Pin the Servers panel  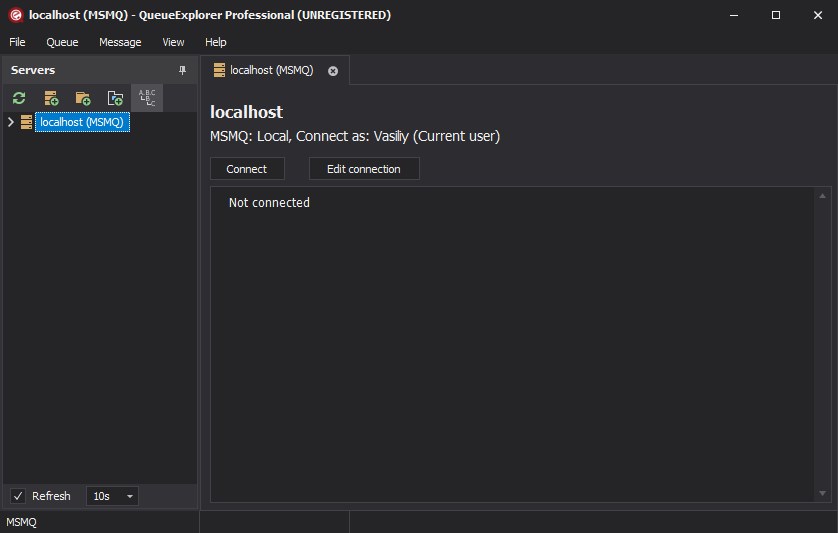point(182,70)
